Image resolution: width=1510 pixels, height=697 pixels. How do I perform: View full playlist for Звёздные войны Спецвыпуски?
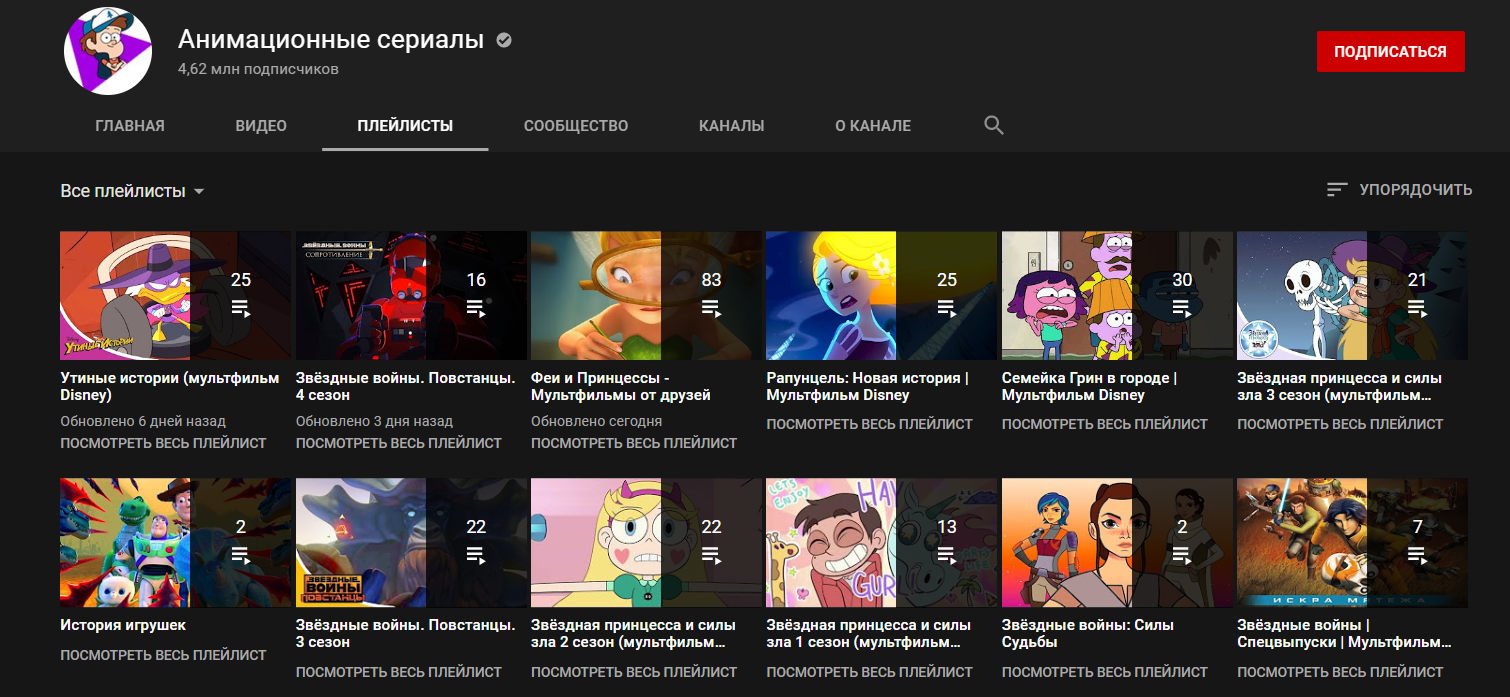click(x=1340, y=672)
